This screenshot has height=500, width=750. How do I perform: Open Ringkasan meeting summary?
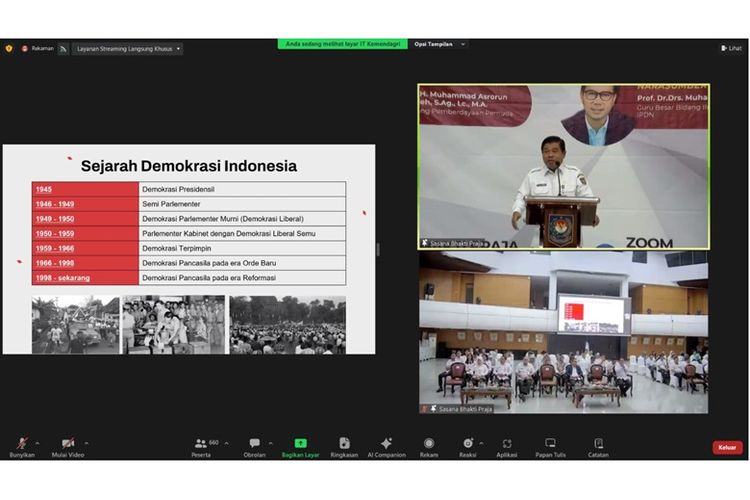tap(344, 444)
